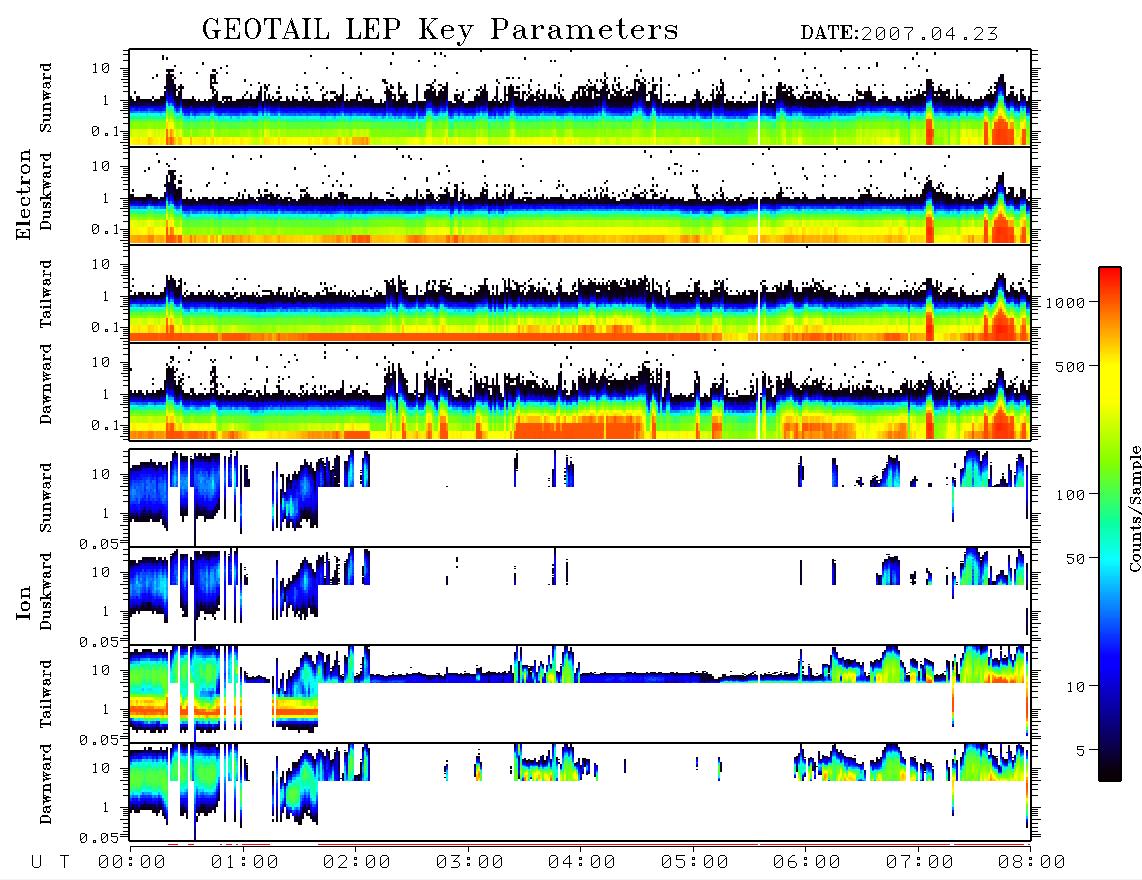Image resolution: width=1142 pixels, height=880 pixels.
Task: Click the Ion "Tailward" panel label
Action: (46, 694)
